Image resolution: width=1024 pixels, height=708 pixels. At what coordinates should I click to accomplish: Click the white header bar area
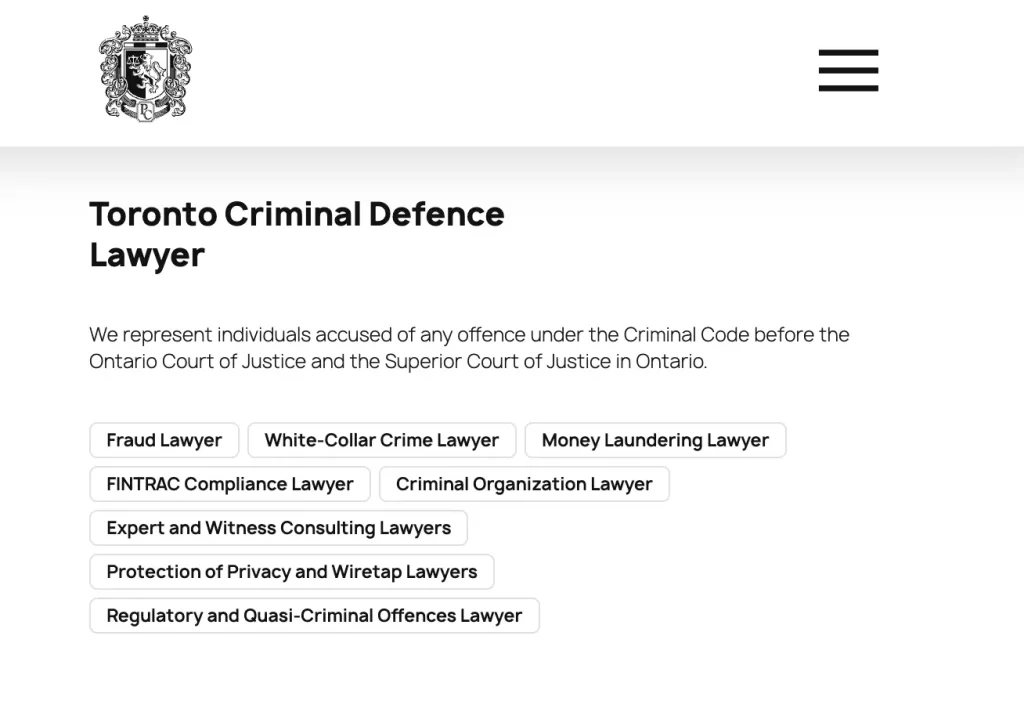coord(500,70)
